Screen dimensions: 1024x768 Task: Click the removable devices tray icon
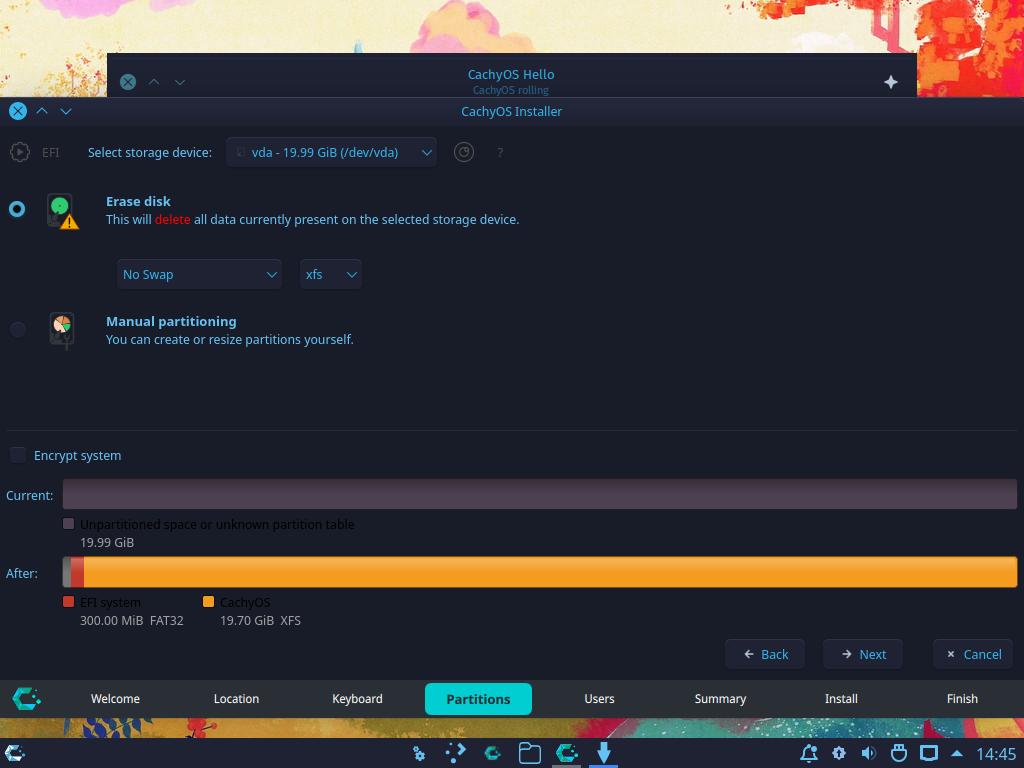point(899,754)
